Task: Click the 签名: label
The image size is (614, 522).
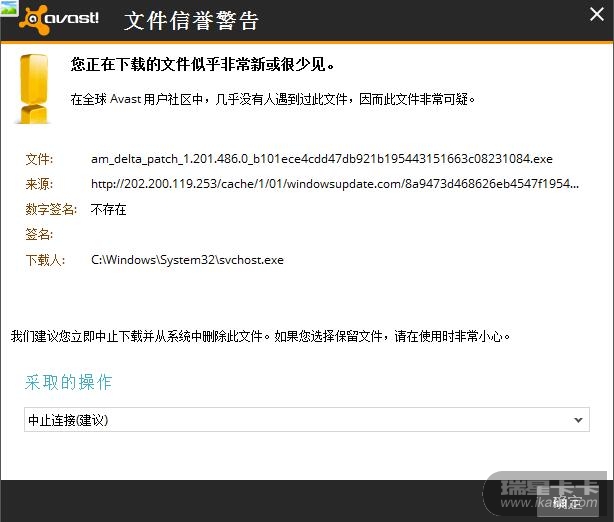Action: click(x=39, y=235)
